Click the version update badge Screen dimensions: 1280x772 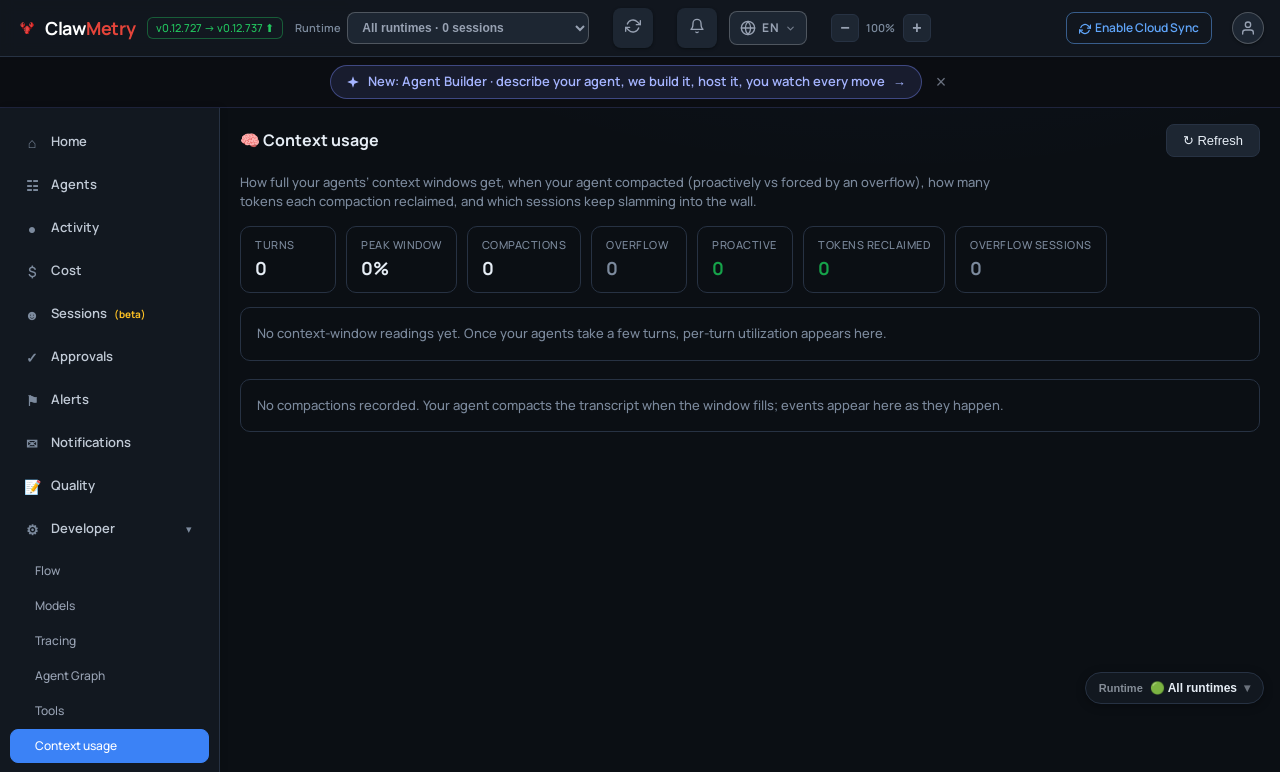point(215,28)
